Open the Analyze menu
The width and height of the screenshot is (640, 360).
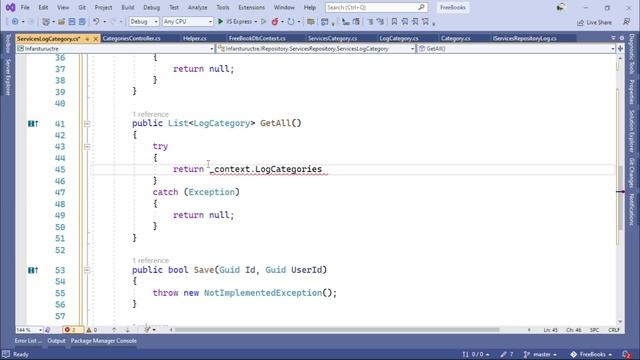click(198, 7)
